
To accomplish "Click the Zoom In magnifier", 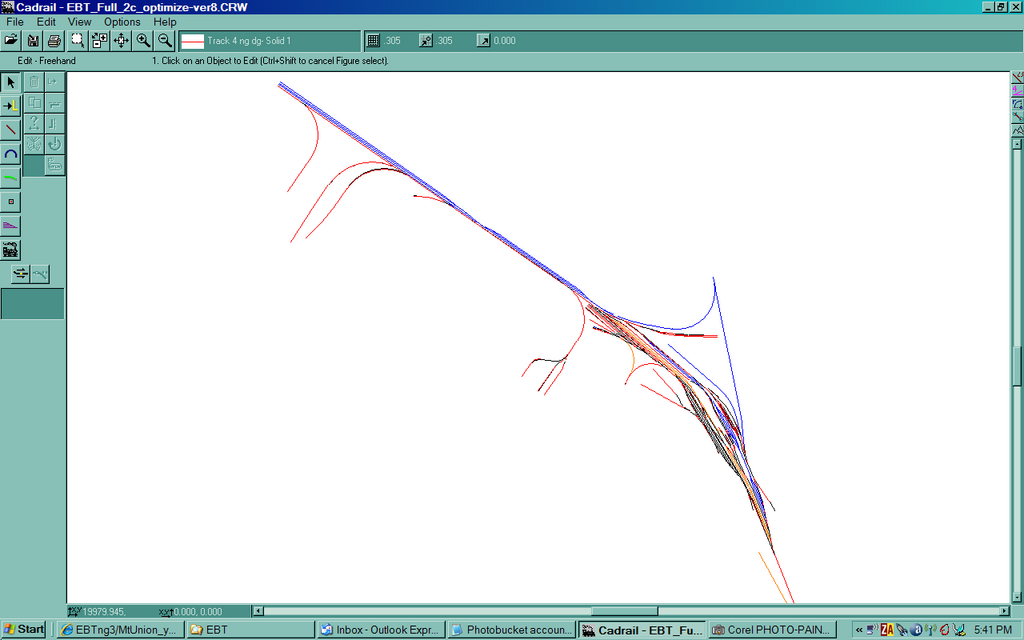I will [144, 40].
